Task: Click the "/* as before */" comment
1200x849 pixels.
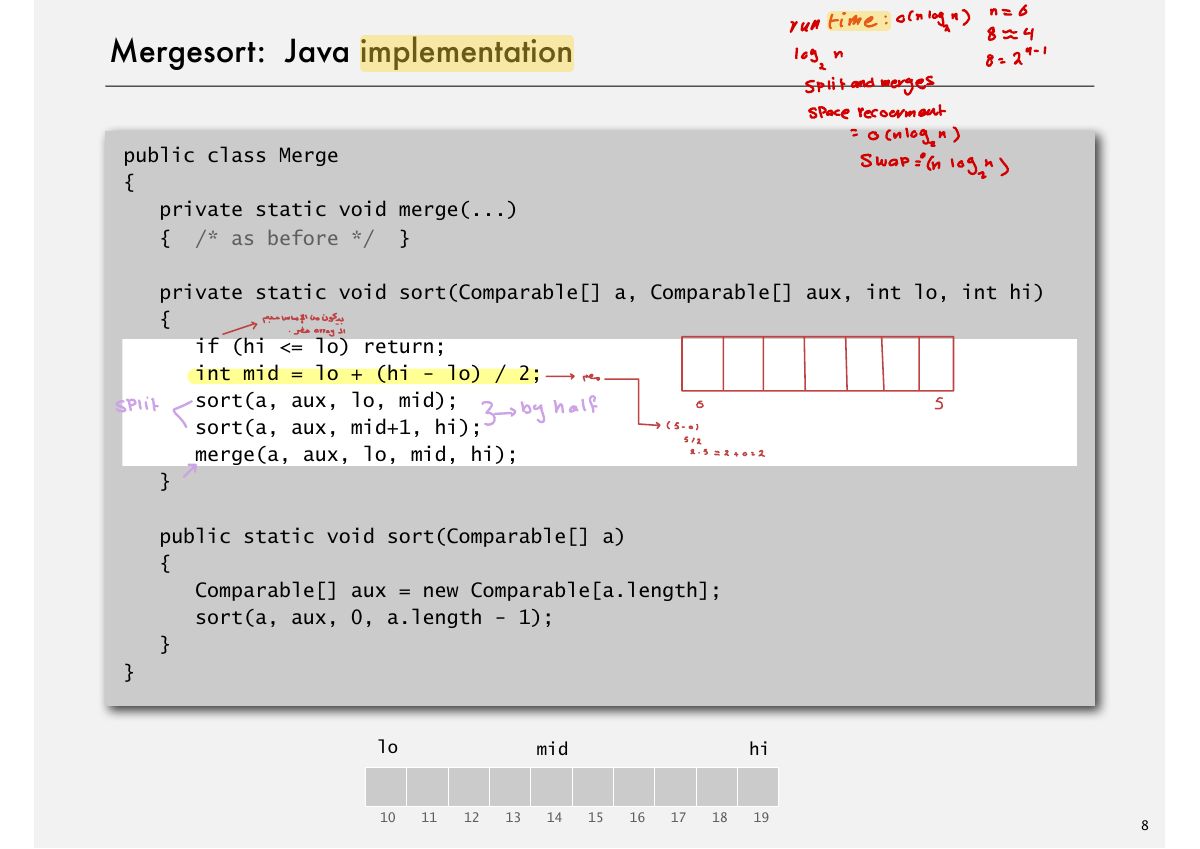Action: (x=284, y=238)
